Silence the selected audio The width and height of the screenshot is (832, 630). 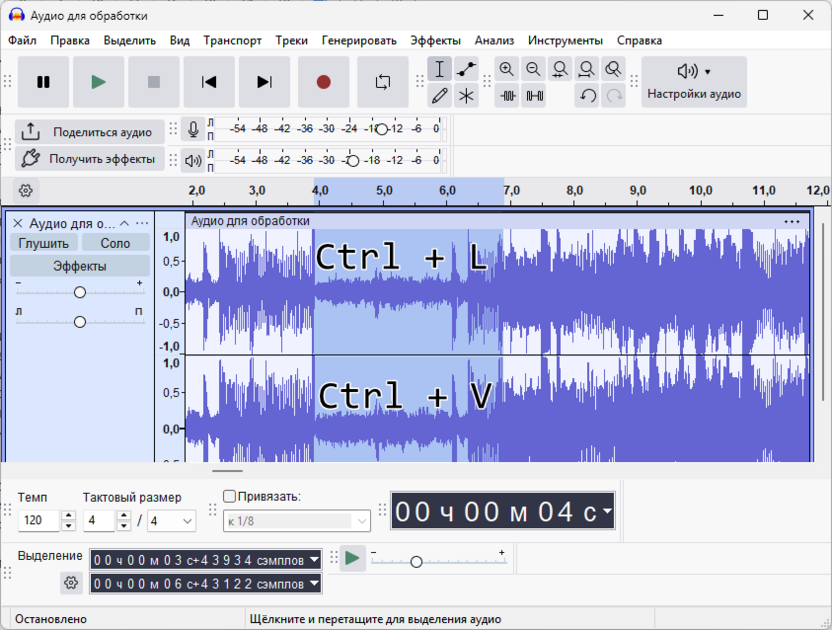534,96
